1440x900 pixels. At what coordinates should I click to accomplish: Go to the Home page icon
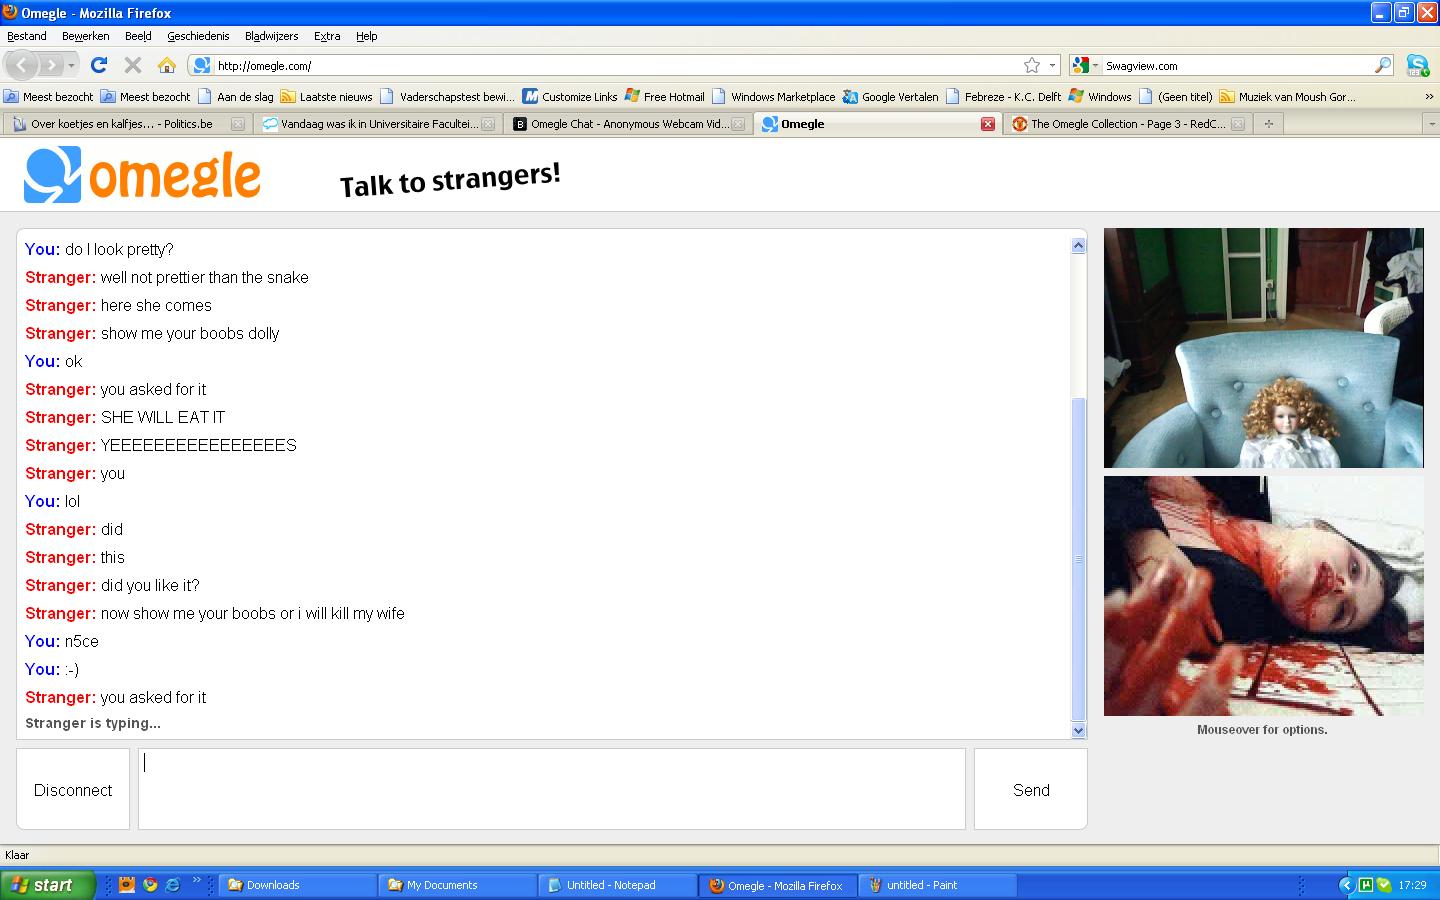pos(167,65)
